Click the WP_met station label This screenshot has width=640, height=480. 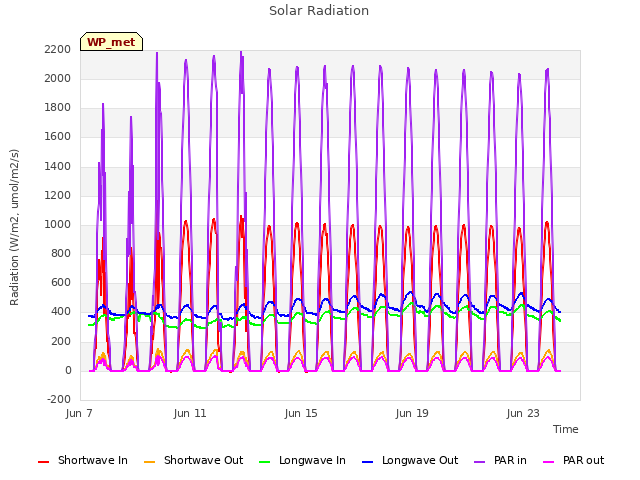(x=111, y=42)
